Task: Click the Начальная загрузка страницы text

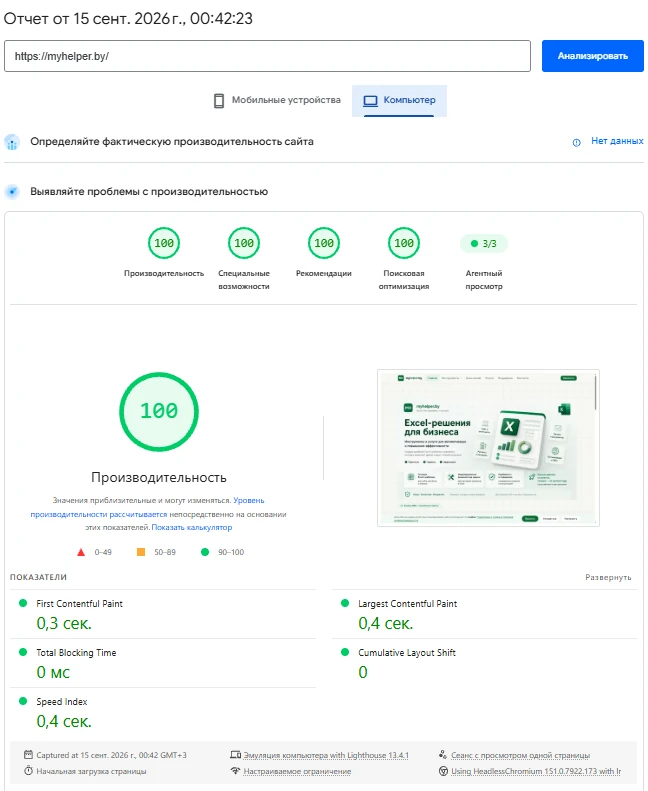Action: click(91, 771)
